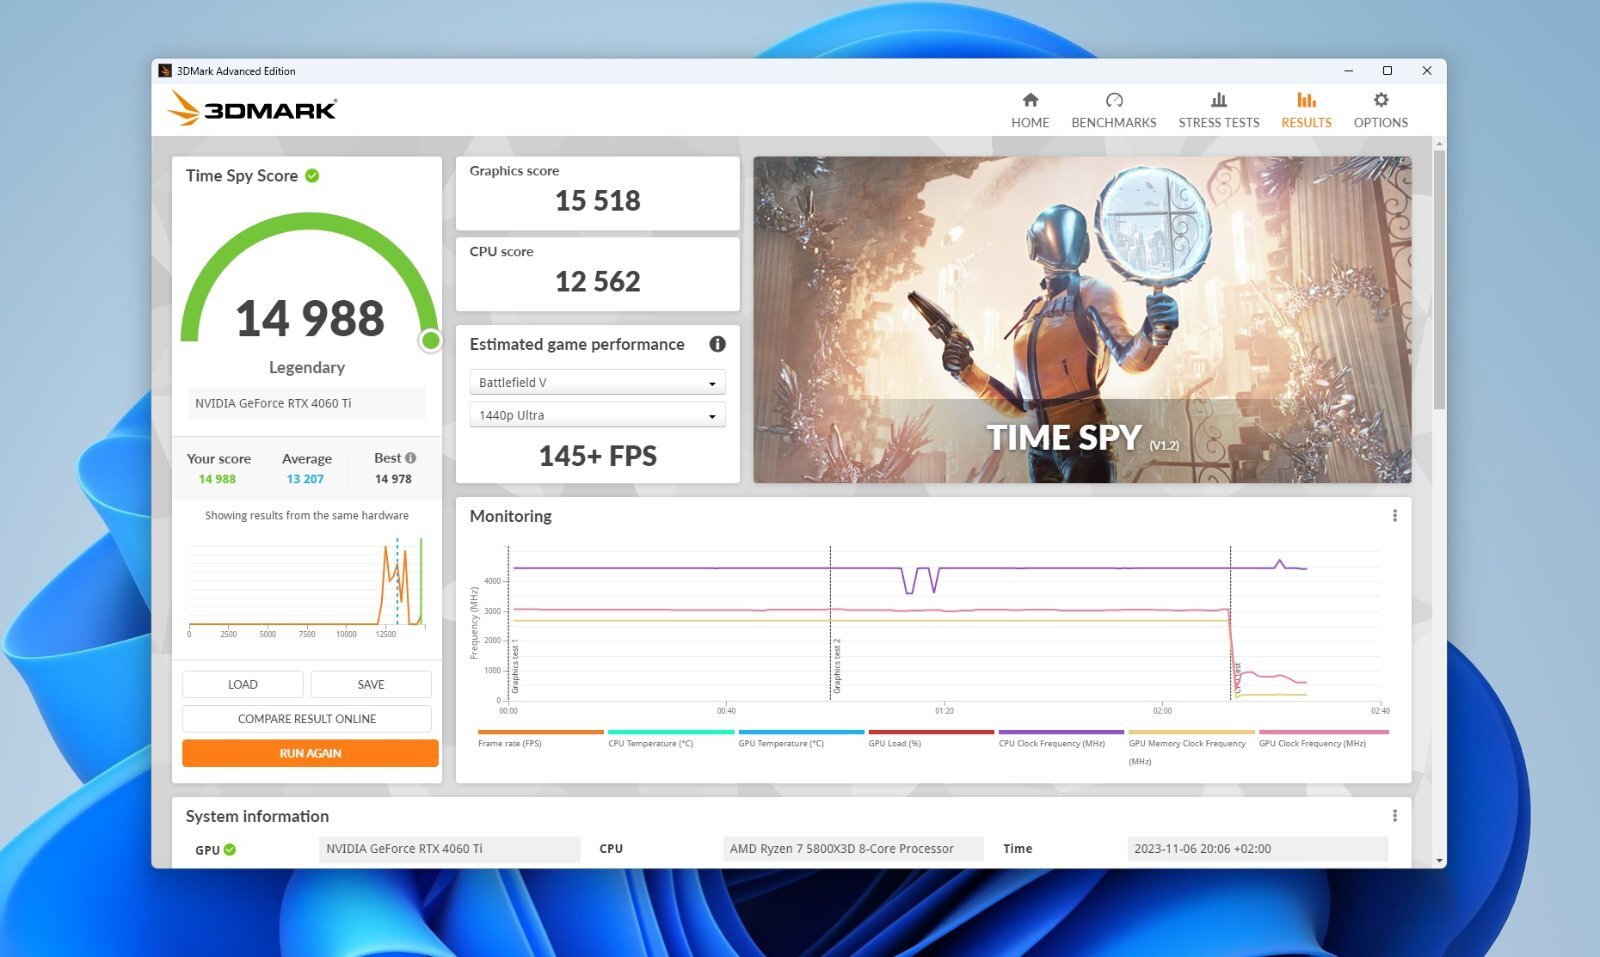The height and width of the screenshot is (957, 1600).
Task: Click AMD Ryzen 7 5800X3D processor field
Action: pyautogui.click(x=853, y=849)
